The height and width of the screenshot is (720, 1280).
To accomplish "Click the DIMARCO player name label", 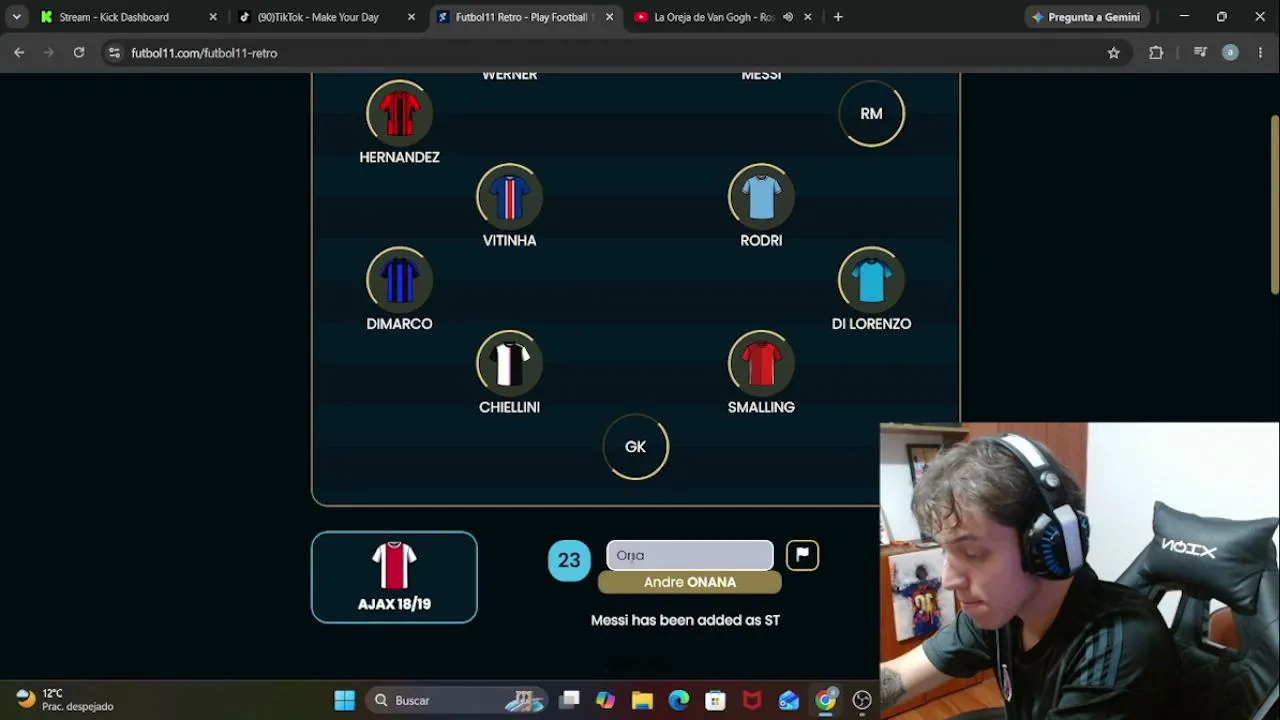I will coord(399,324).
